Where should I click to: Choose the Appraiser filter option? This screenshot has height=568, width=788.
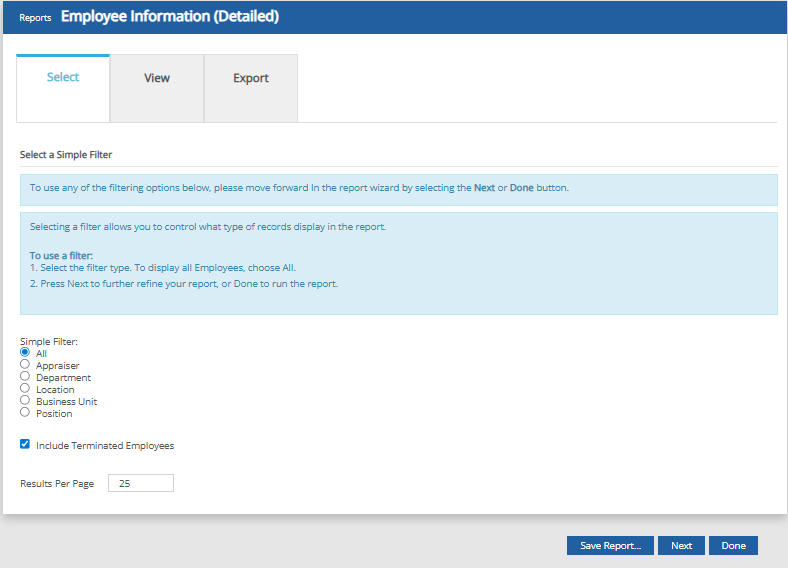click(25, 365)
